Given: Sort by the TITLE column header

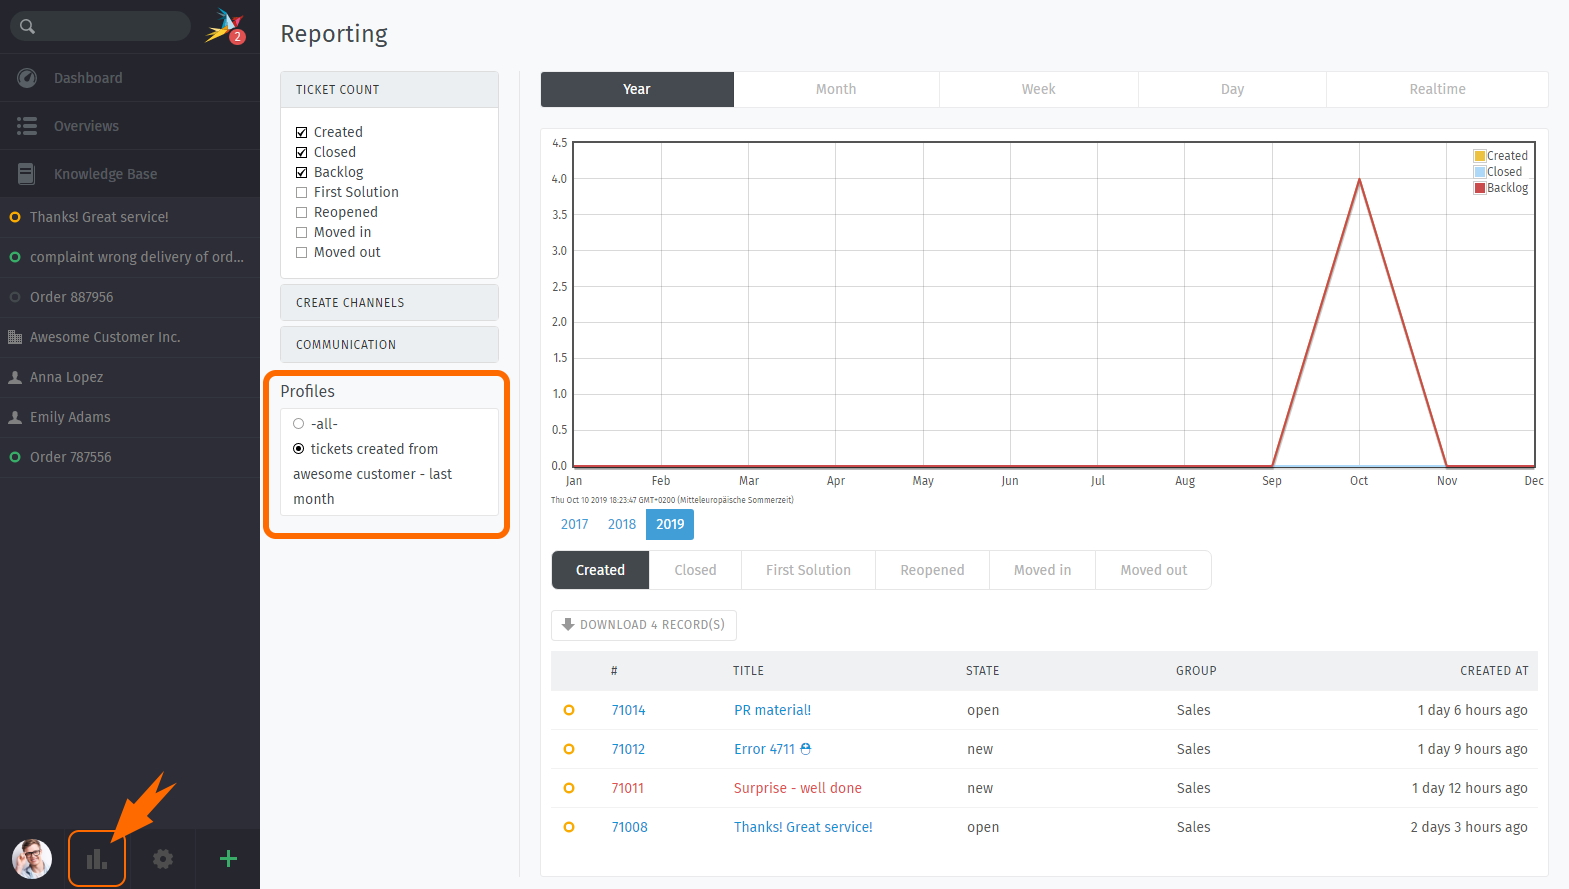Looking at the screenshot, I should click(748, 671).
